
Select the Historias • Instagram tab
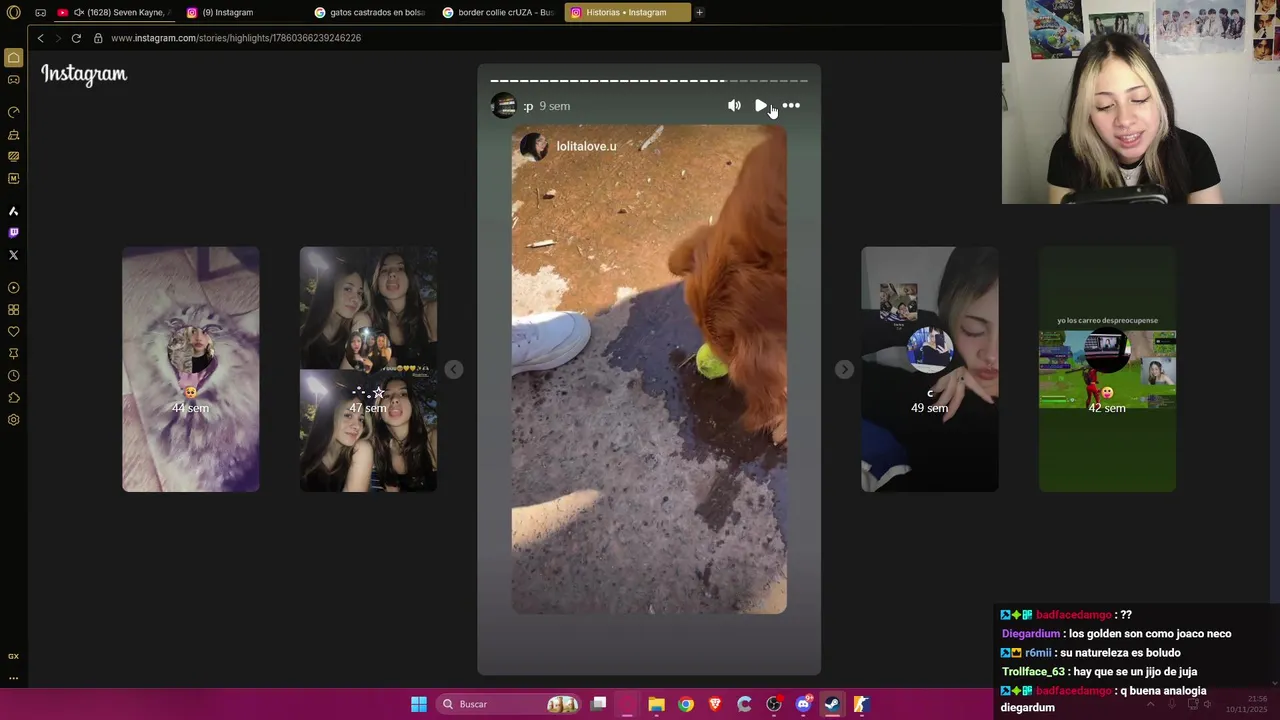627,13
